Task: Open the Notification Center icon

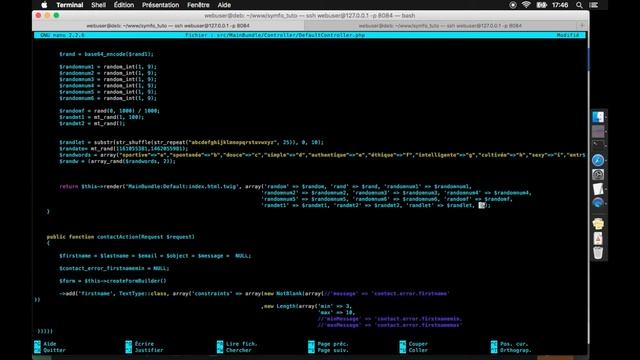Action: coord(594,5)
